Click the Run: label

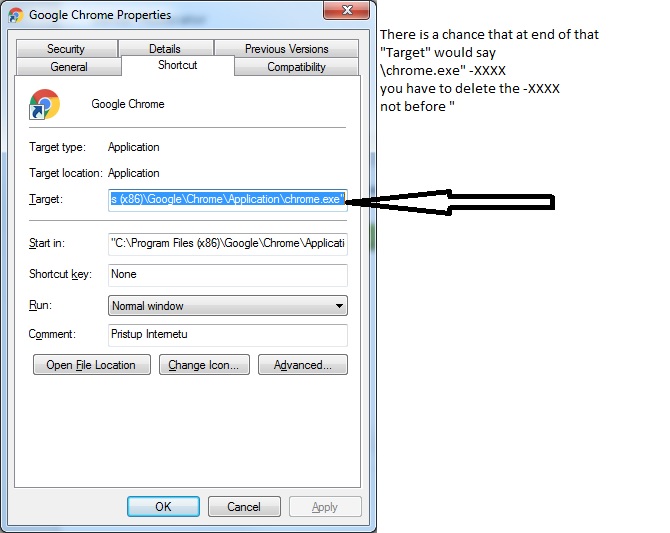[x=40, y=305]
